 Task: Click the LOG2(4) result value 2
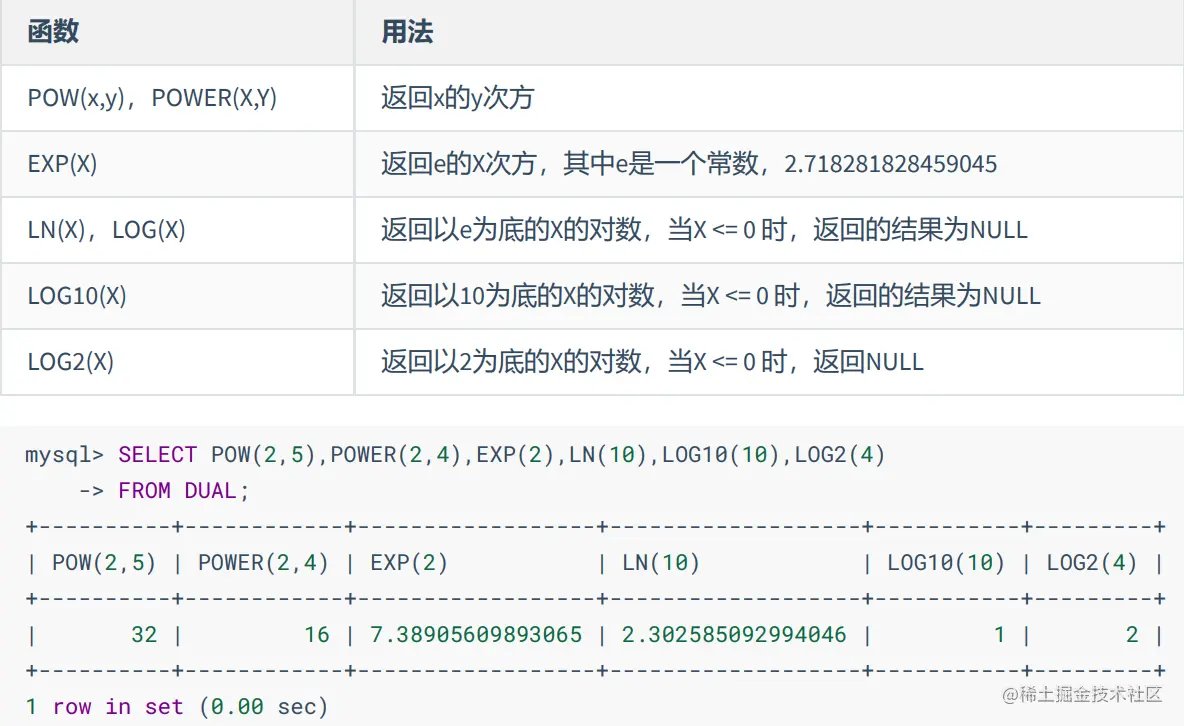click(1131, 635)
